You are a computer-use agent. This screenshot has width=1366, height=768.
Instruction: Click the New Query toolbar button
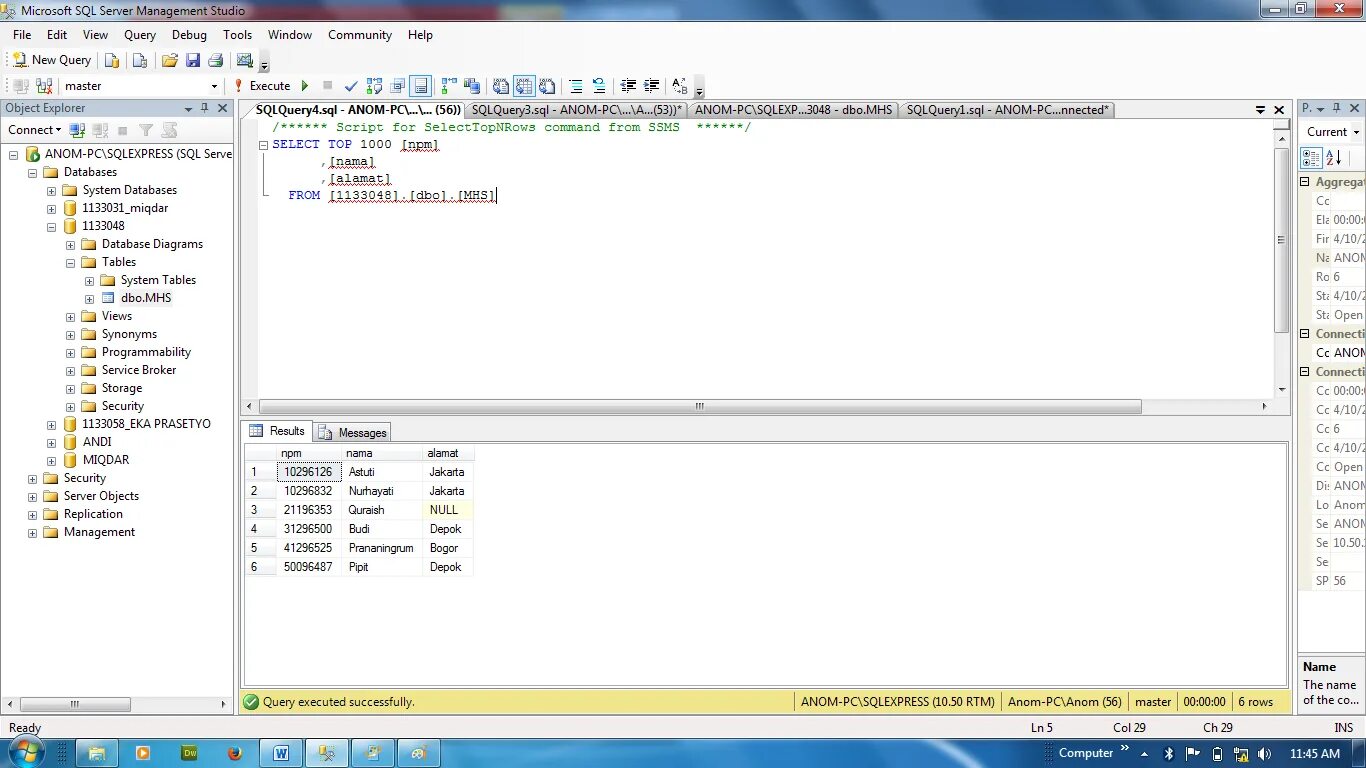[x=51, y=60]
